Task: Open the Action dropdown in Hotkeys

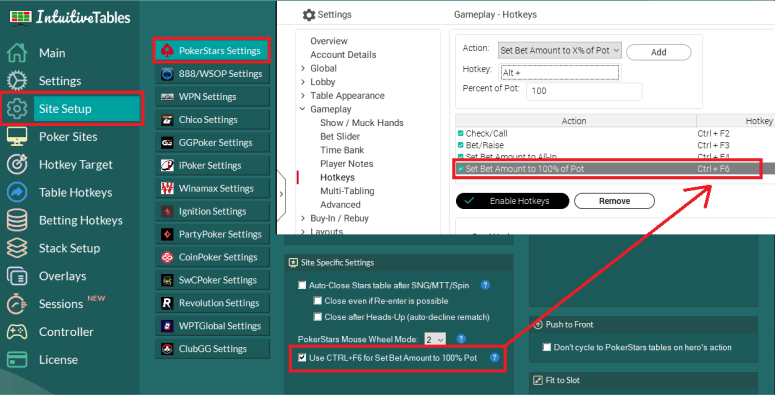Action: pos(560,50)
